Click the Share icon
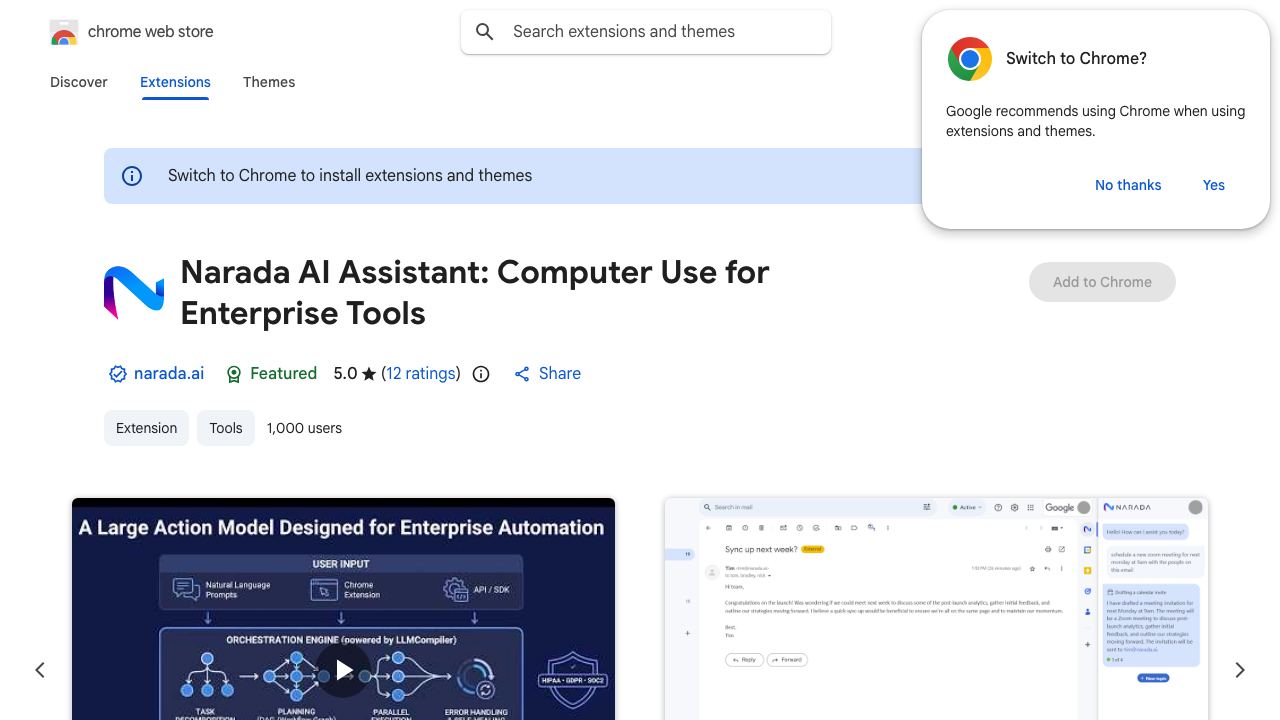Viewport: 1280px width, 720px height. pos(522,374)
